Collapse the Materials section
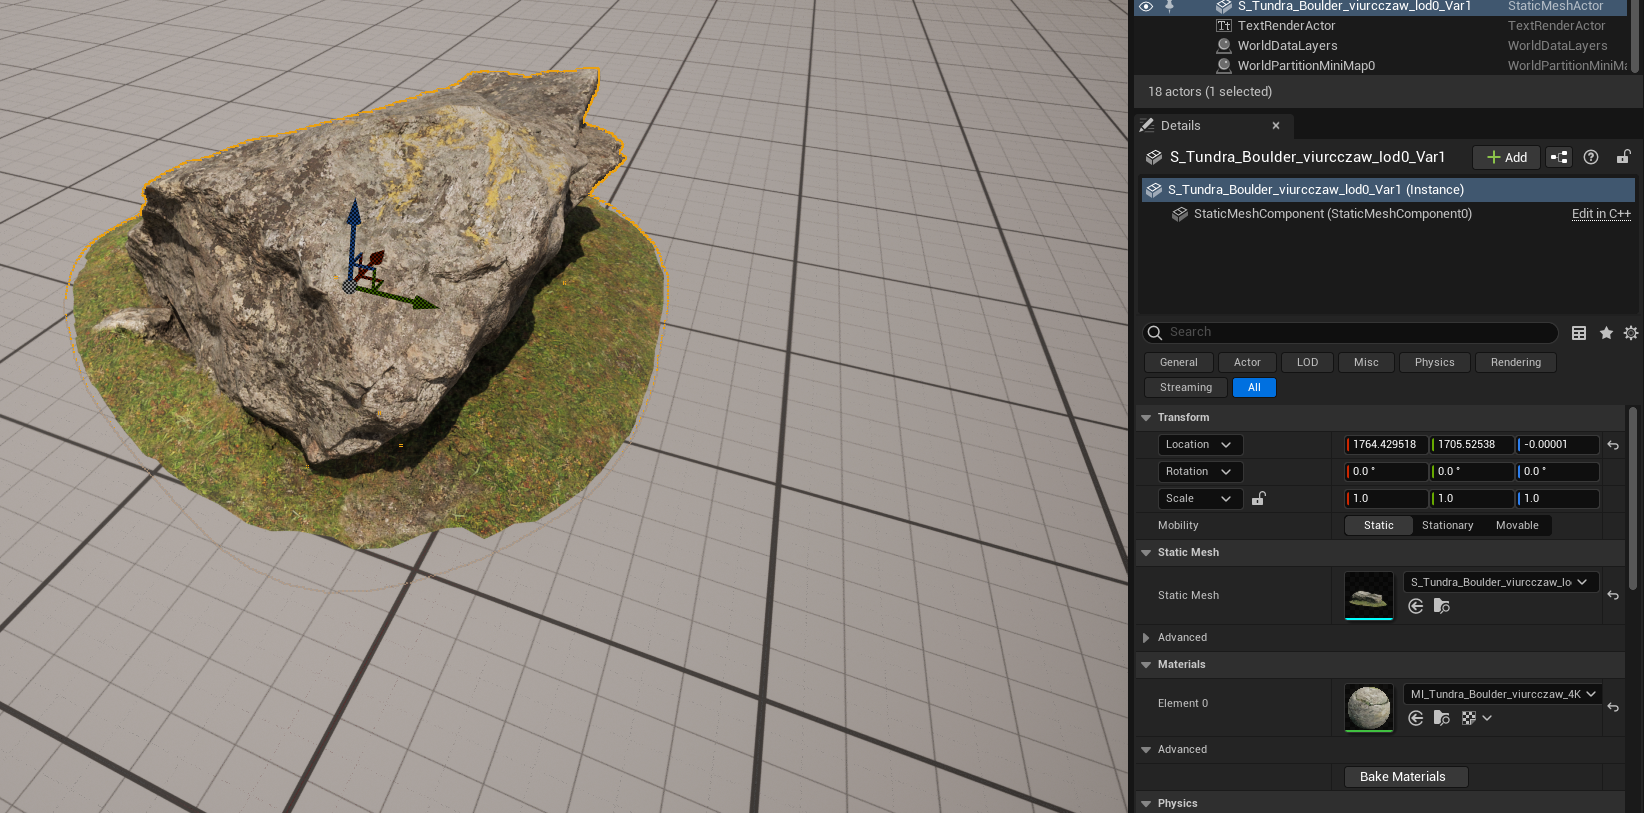 [x=1146, y=665]
